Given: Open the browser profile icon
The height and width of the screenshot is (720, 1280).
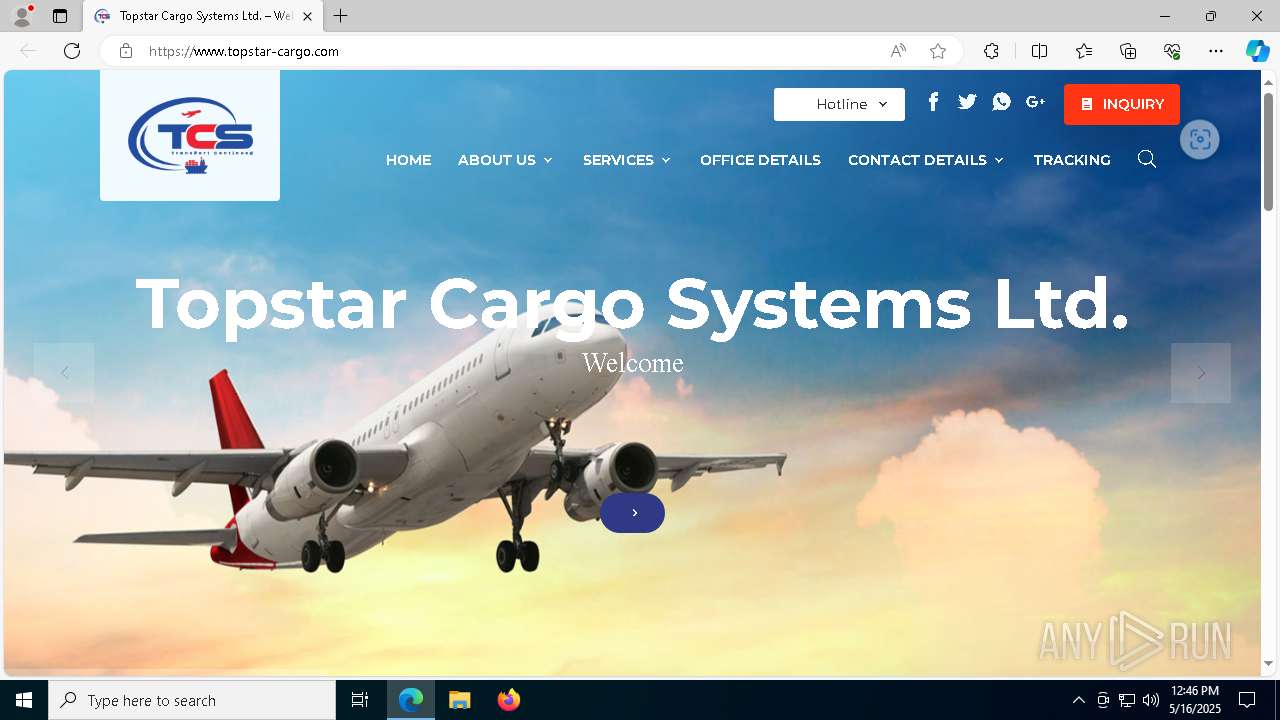Looking at the screenshot, I should point(22,16).
